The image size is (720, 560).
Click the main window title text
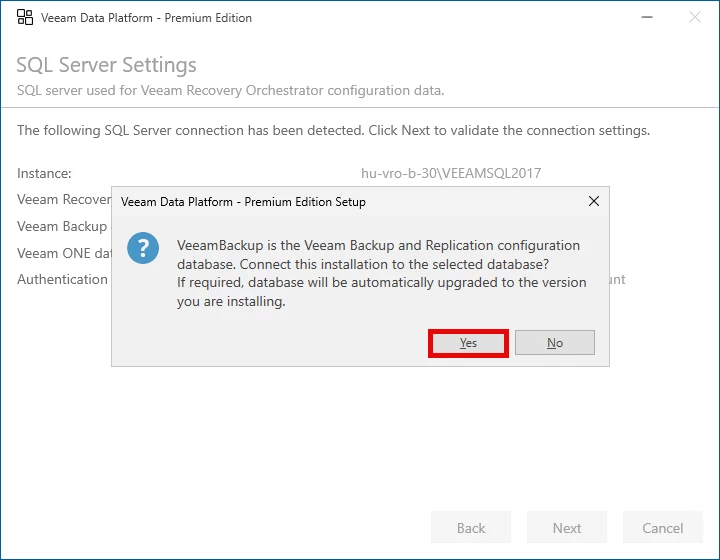(x=146, y=18)
